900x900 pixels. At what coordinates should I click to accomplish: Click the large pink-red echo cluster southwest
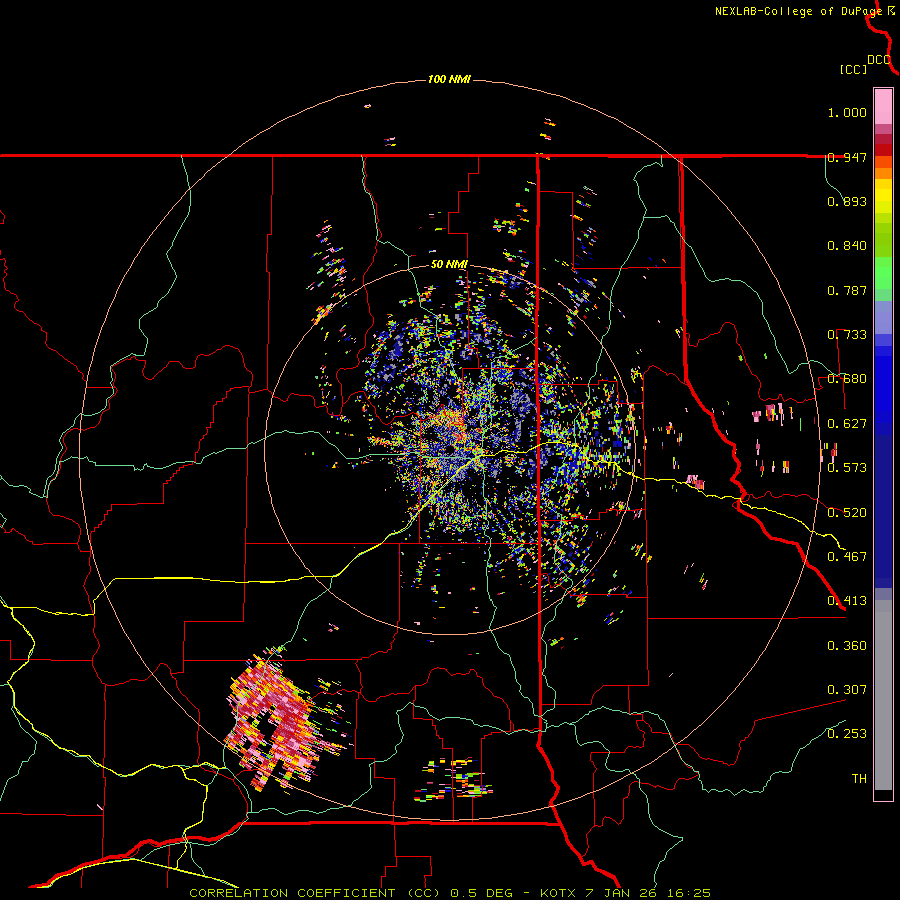[276, 723]
